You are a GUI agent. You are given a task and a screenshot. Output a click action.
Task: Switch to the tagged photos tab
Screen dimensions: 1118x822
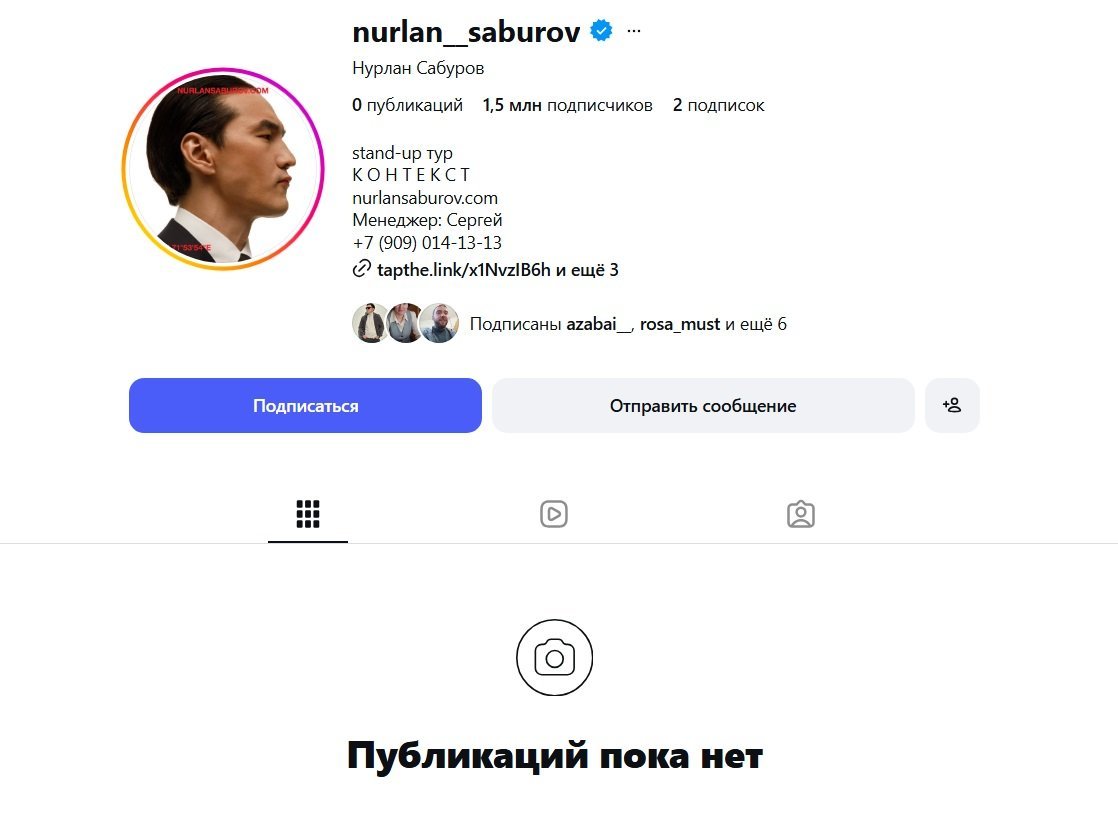coord(801,514)
